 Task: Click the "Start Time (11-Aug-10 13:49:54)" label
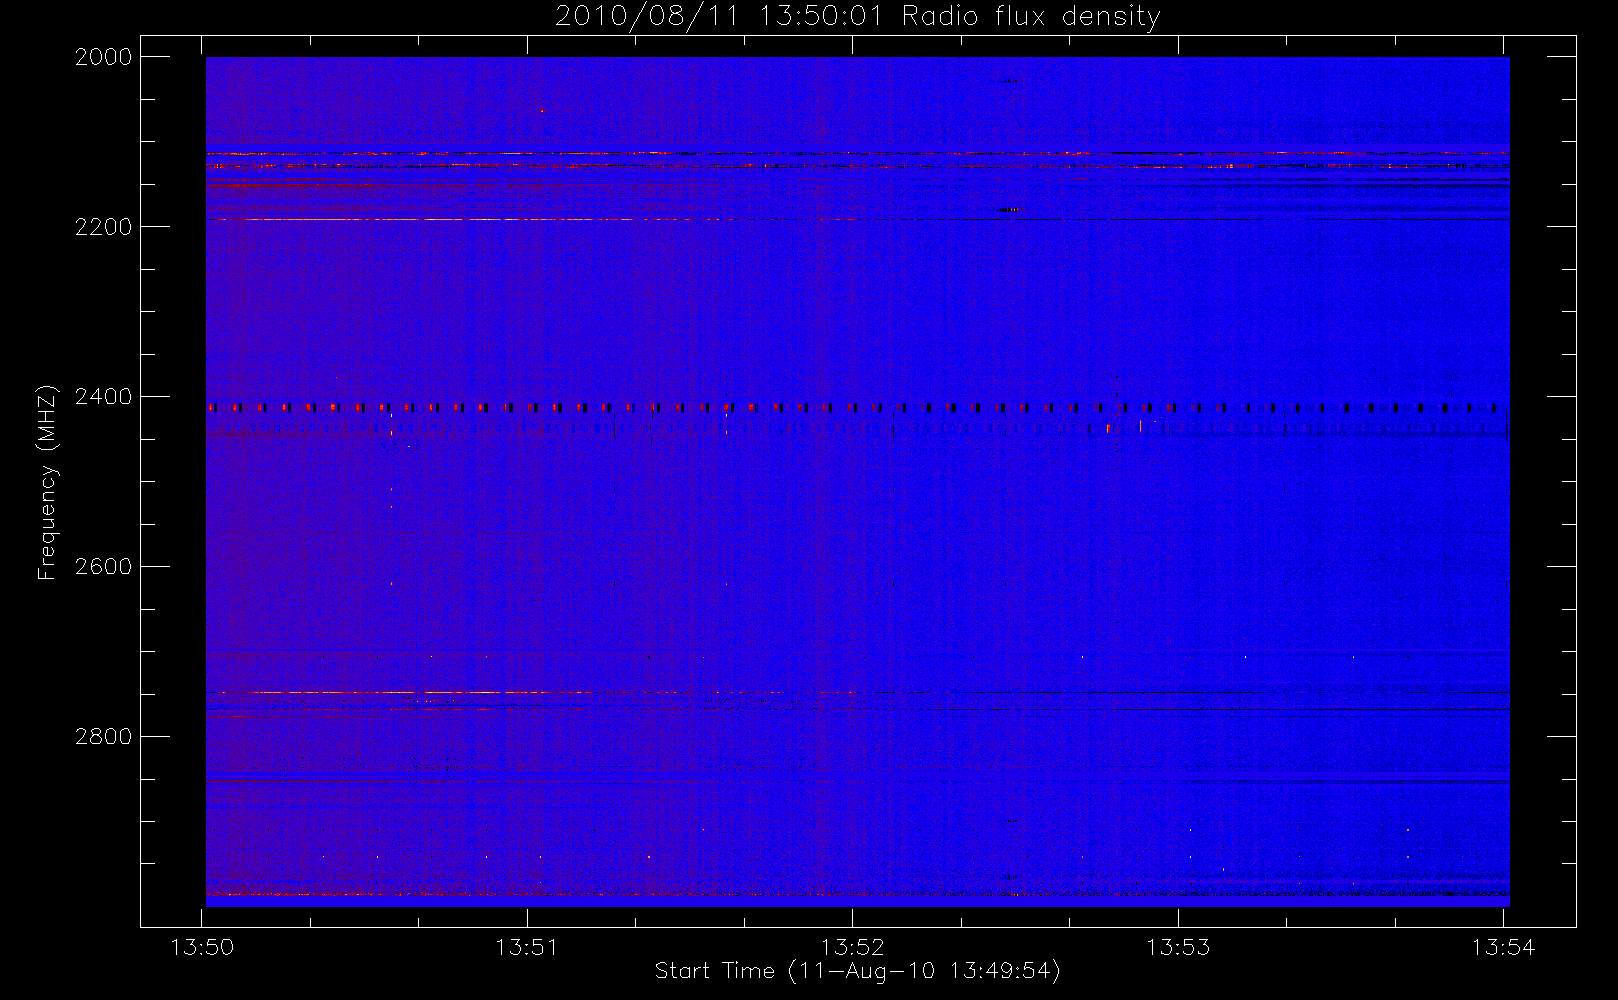coord(858,971)
